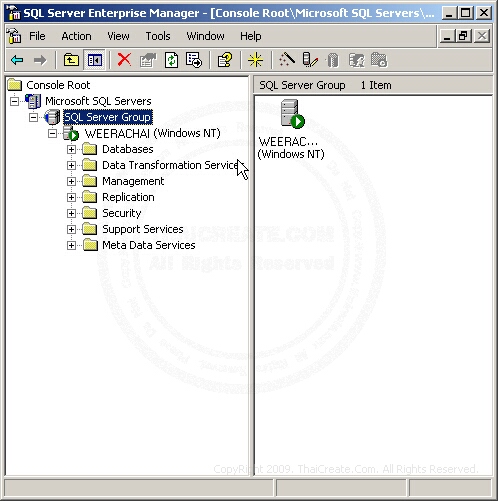The image size is (498, 501).
Task: Expand the Databases folder
Action: [x=71, y=149]
